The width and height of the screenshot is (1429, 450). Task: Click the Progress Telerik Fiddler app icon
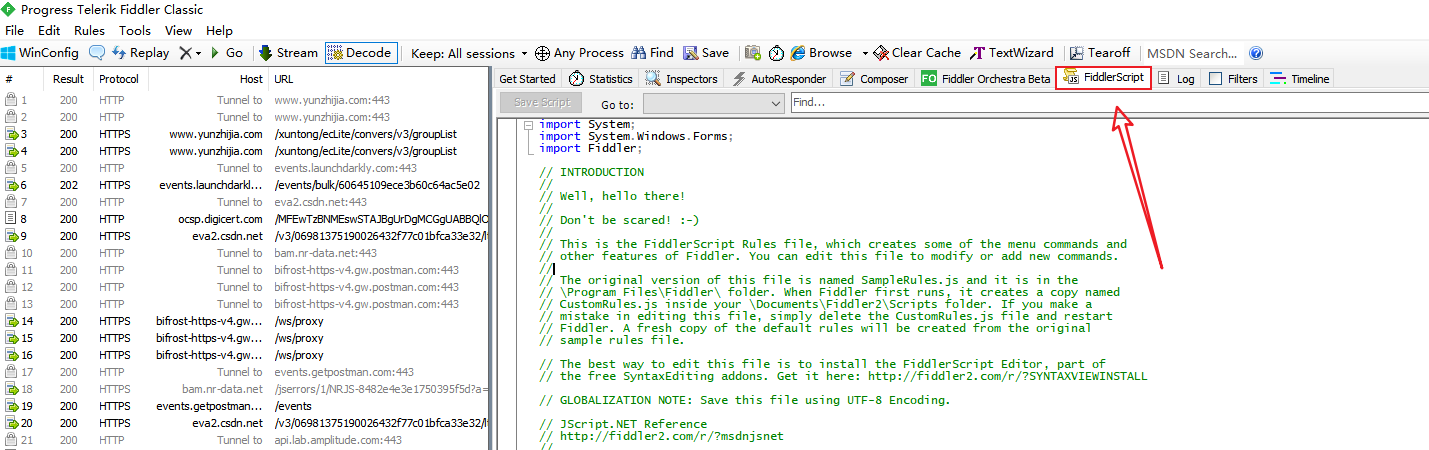pos(9,10)
